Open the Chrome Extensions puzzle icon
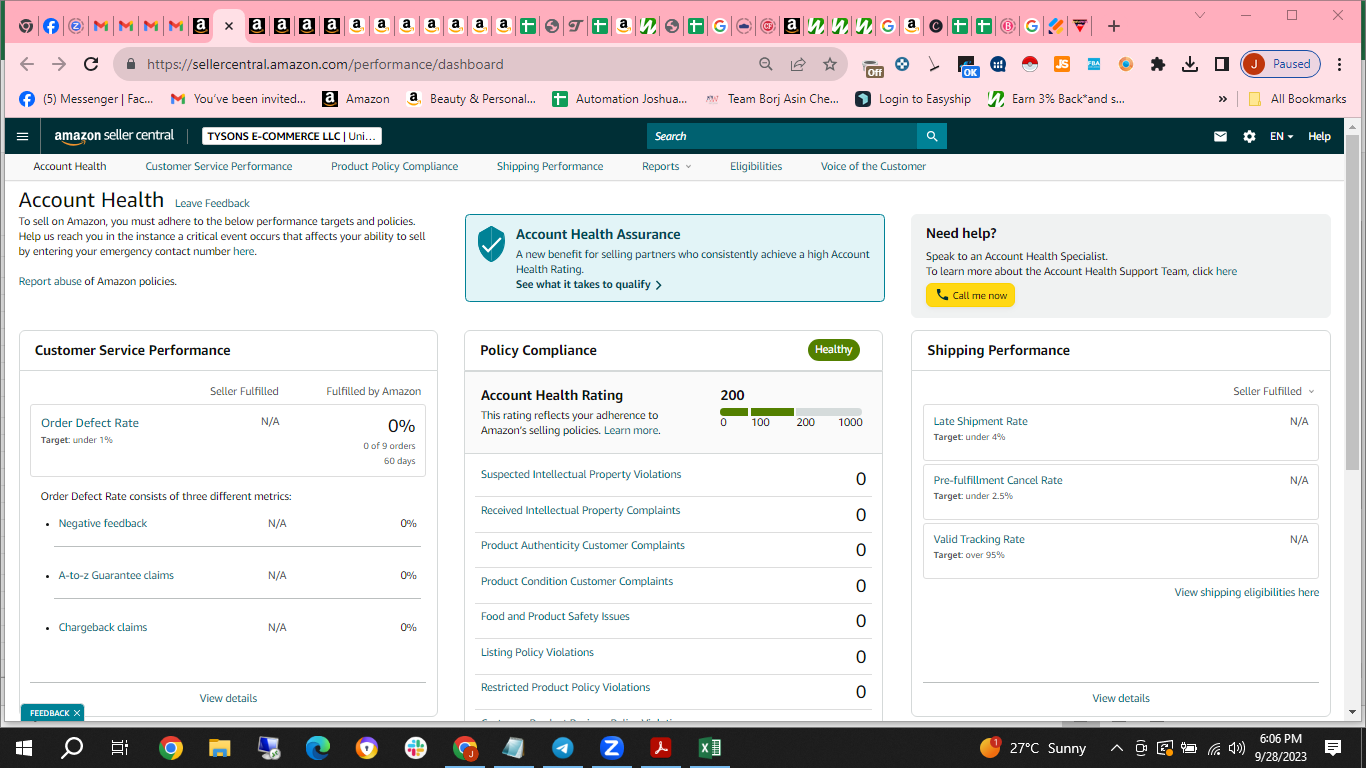 [x=1158, y=64]
